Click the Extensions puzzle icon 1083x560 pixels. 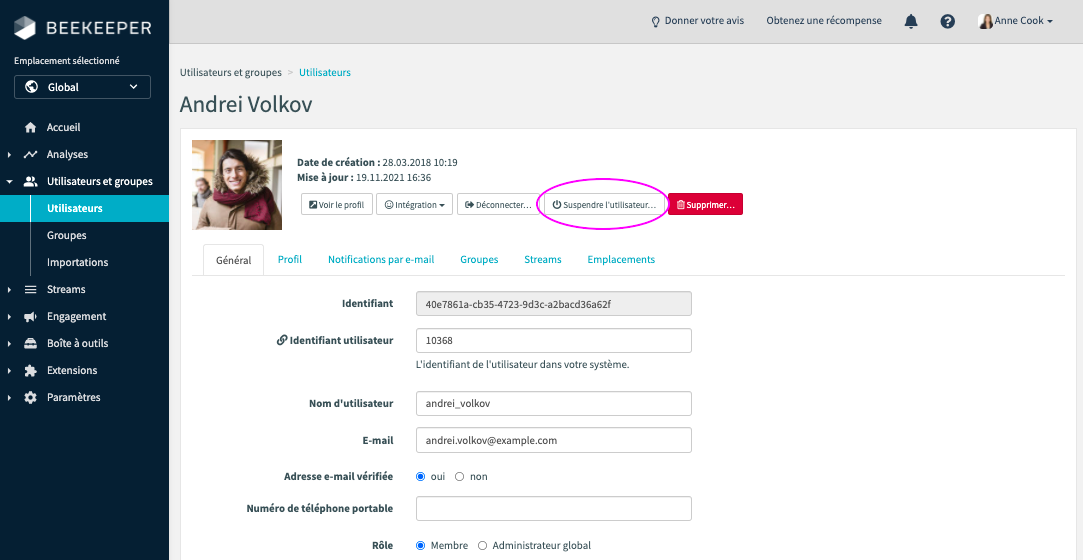pyautogui.click(x=30, y=371)
